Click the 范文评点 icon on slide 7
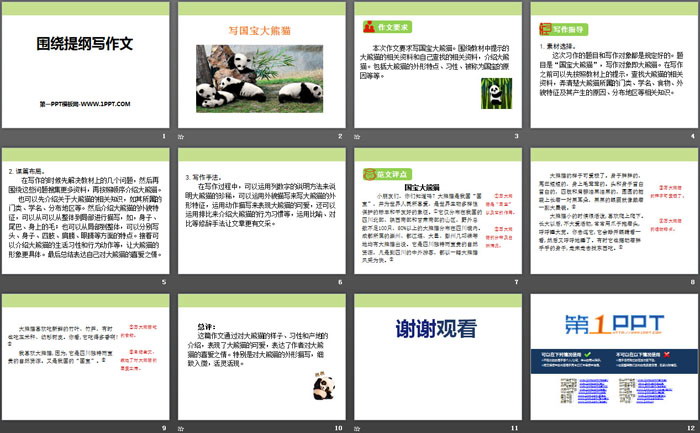The width and height of the screenshot is (700, 433). click(369, 174)
